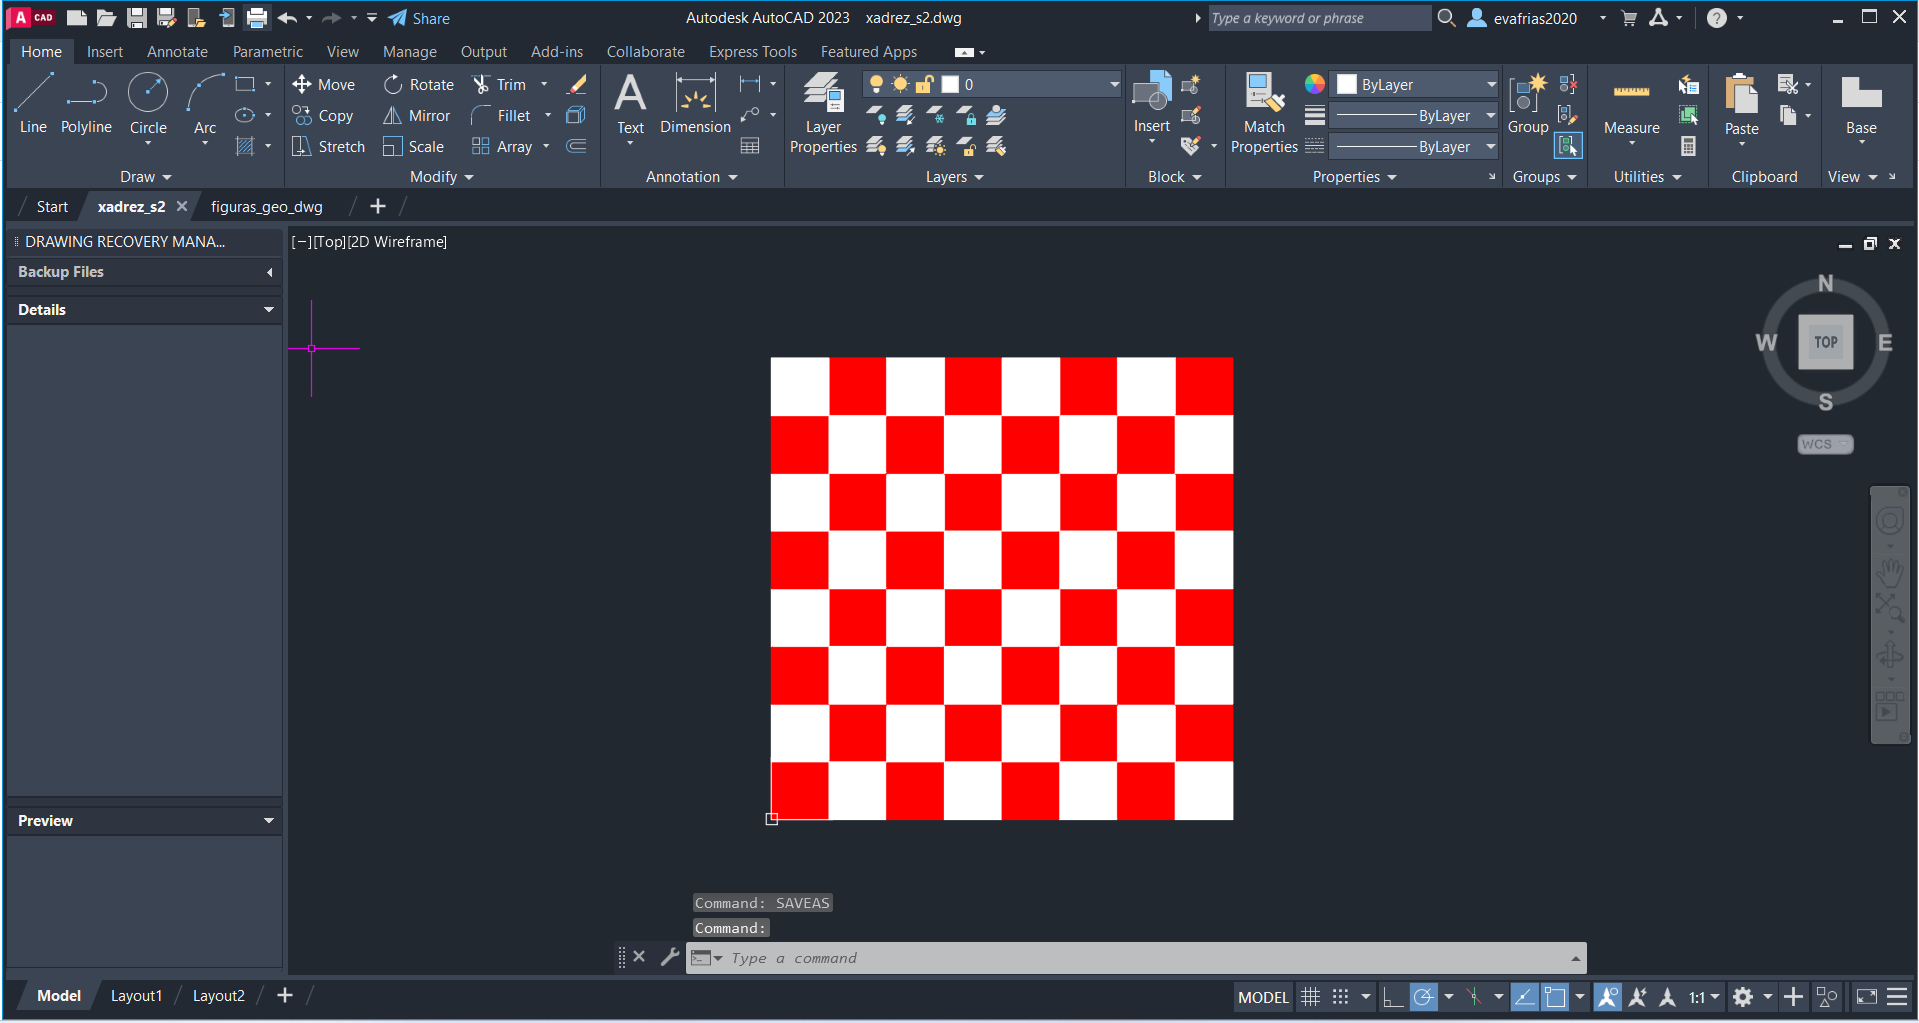
Task: Open the layer dropdown showing 0
Action: tap(992, 85)
